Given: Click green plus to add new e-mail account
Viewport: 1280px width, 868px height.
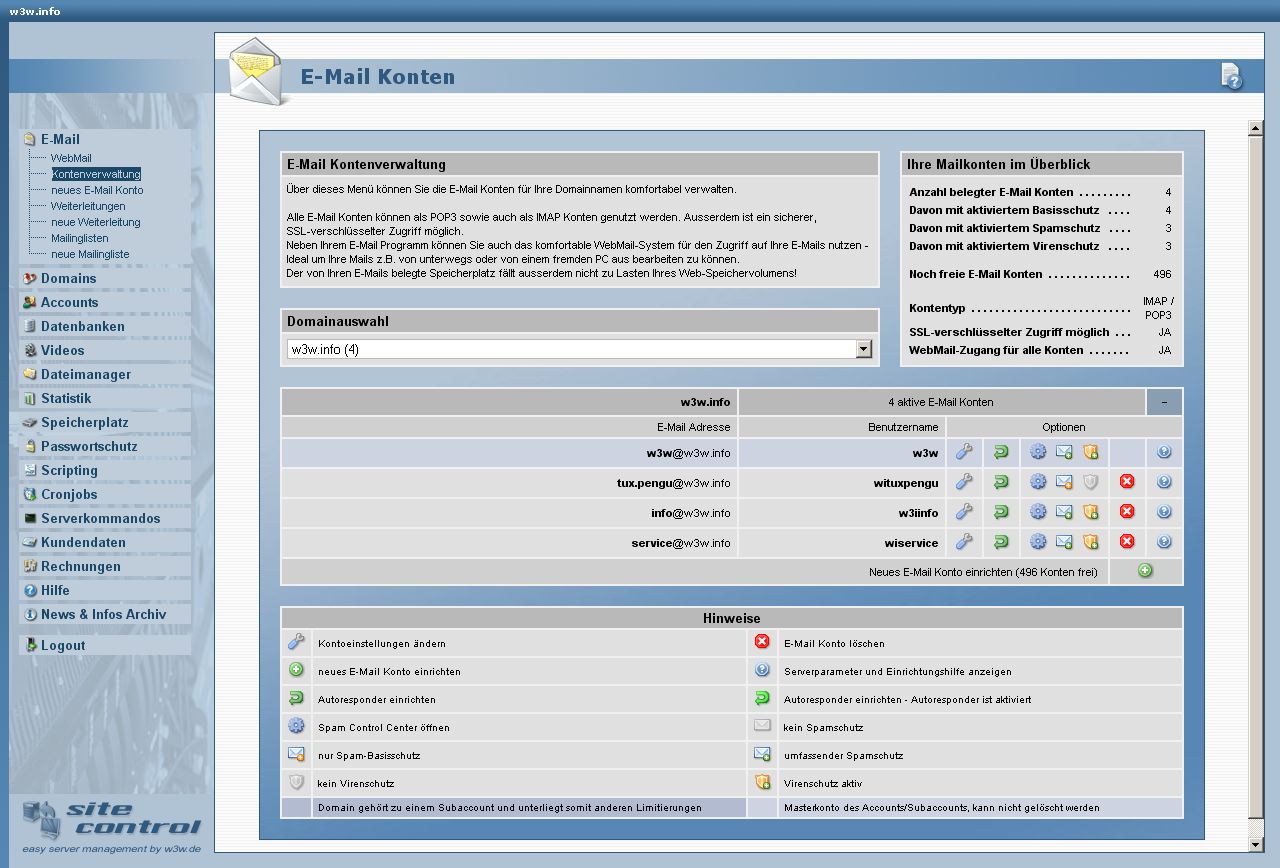Looking at the screenshot, I should click(1146, 571).
